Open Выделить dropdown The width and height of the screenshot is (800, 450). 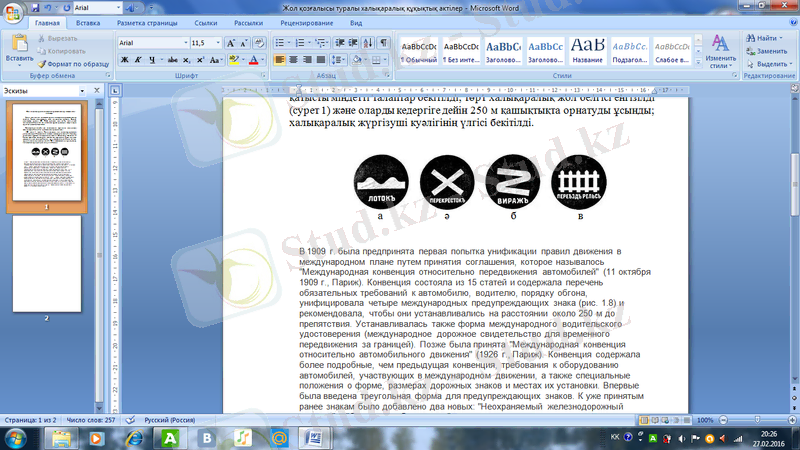tap(769, 64)
